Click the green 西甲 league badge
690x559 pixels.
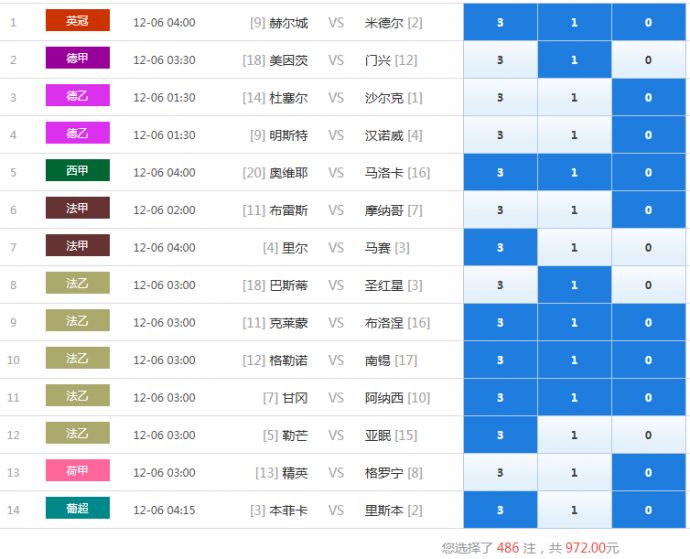(77, 171)
